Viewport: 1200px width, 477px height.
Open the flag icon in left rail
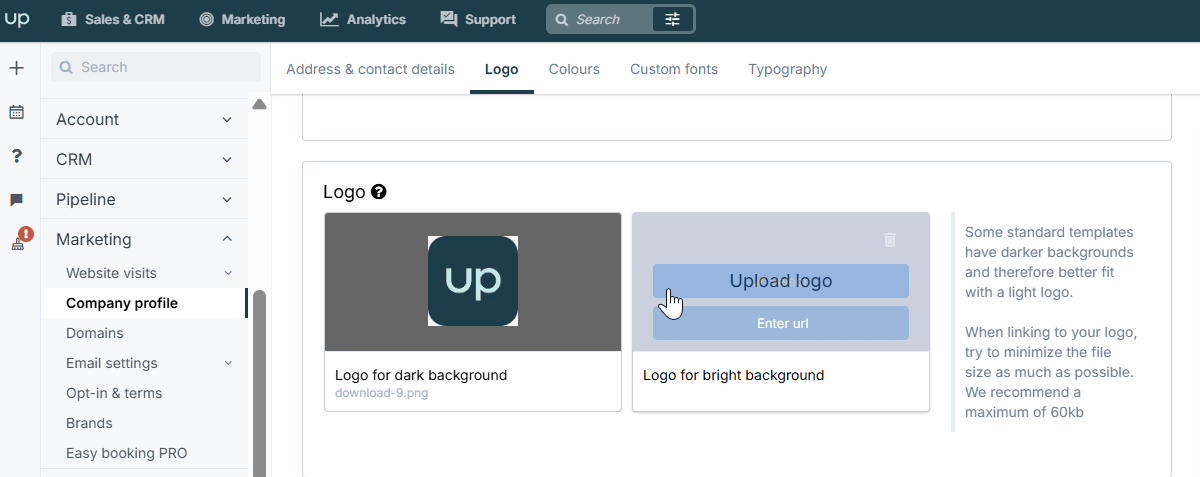point(16,200)
